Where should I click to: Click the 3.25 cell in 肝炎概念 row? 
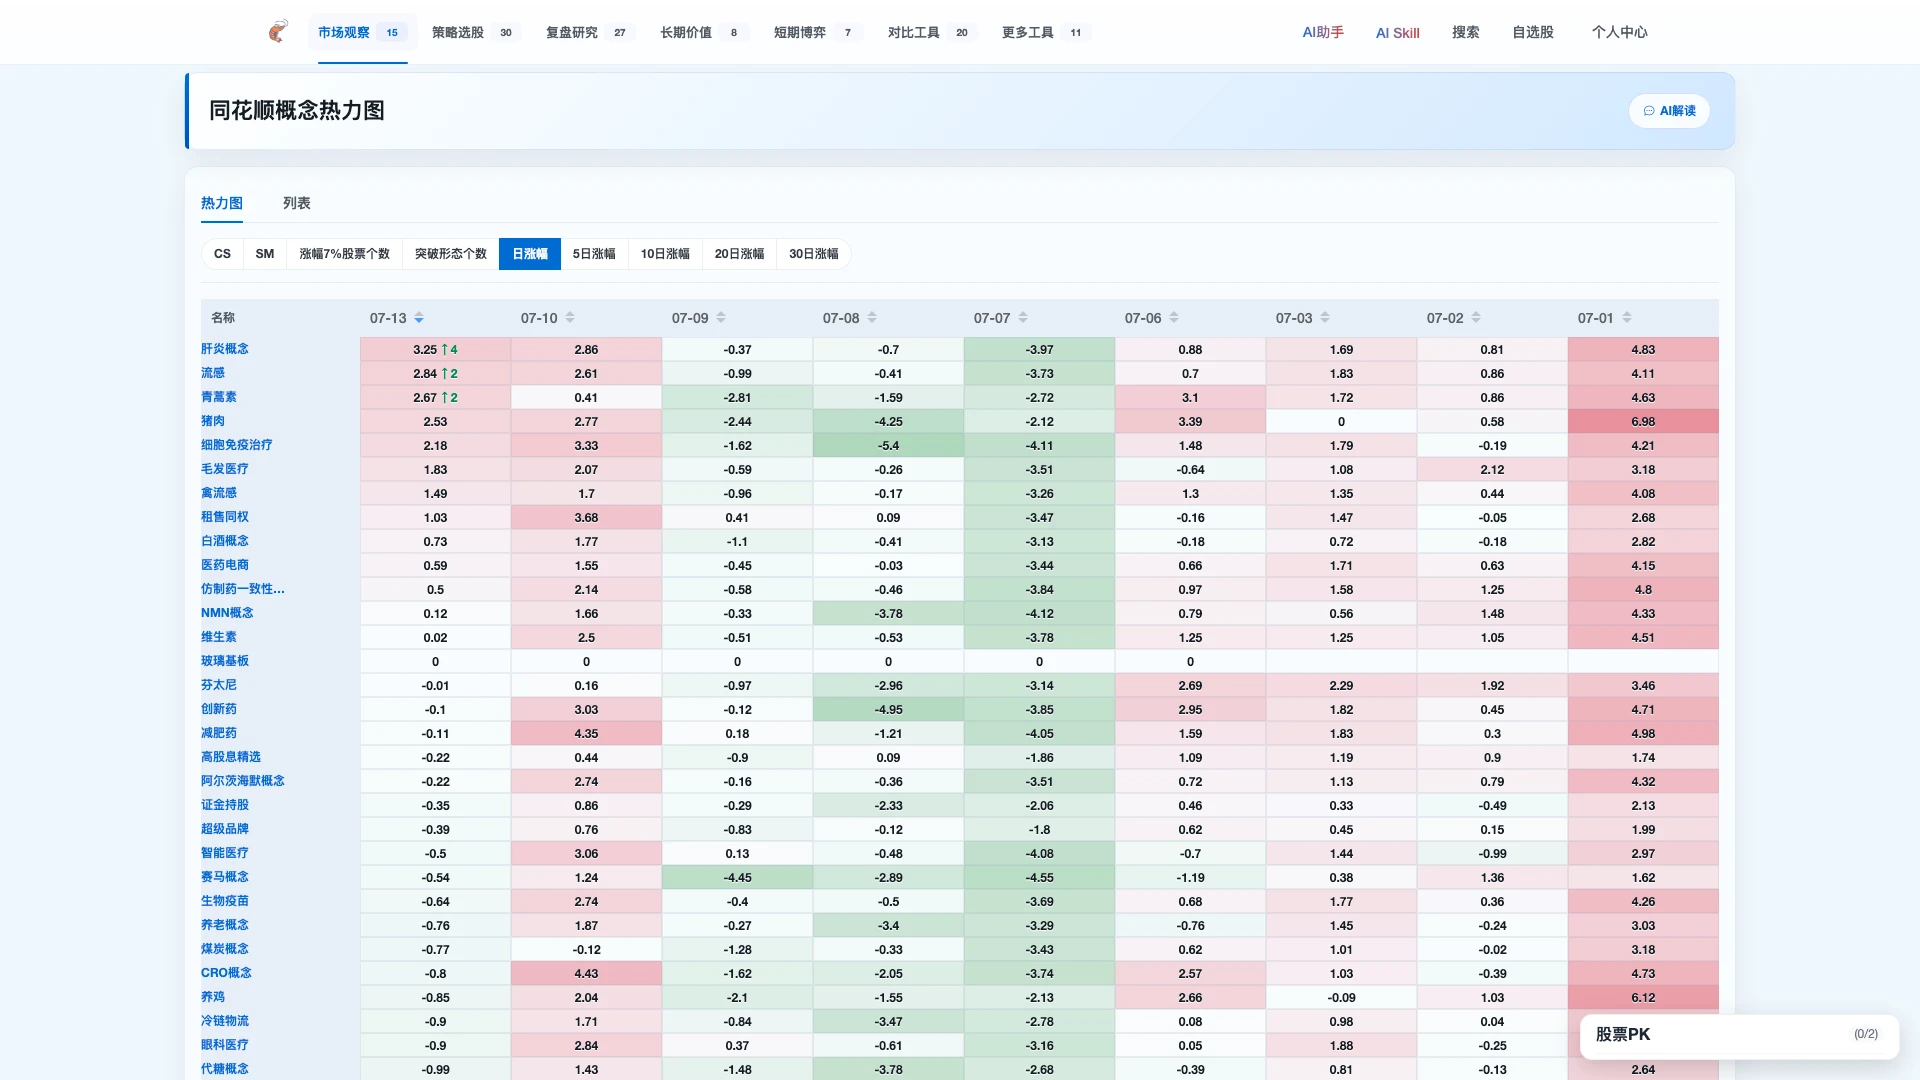(435, 349)
